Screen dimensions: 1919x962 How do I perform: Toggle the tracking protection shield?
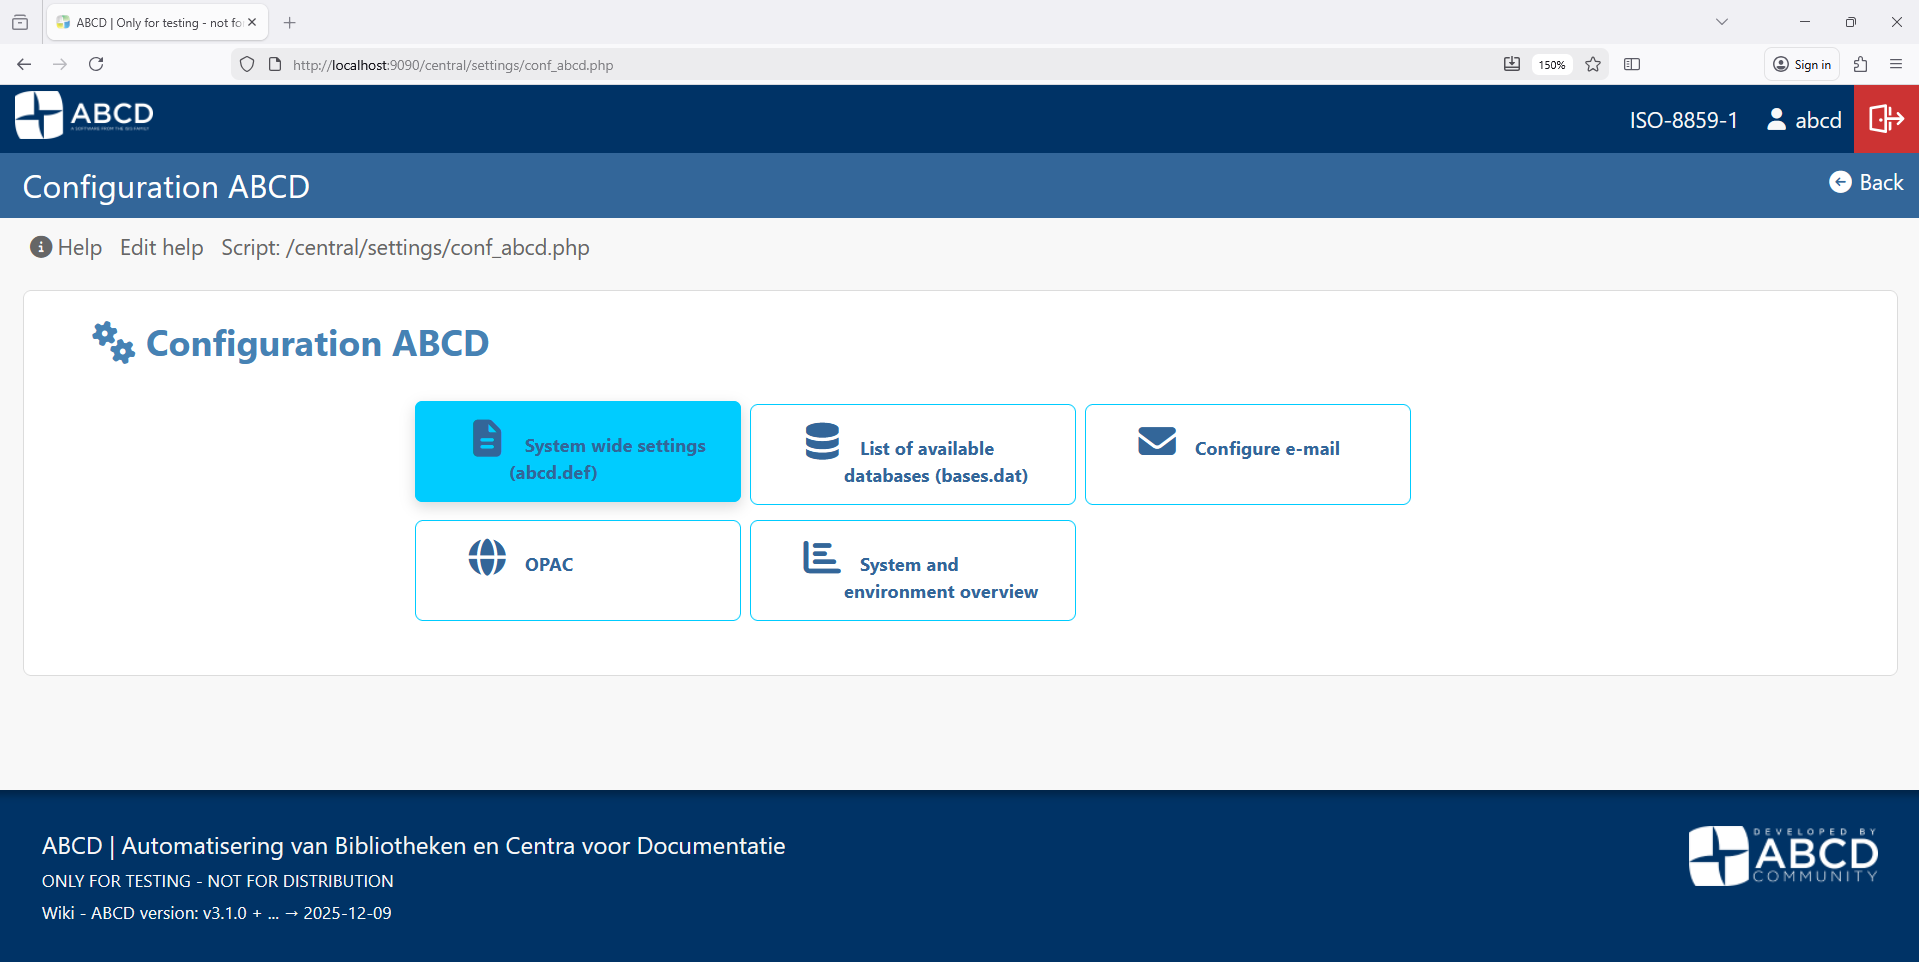246,64
